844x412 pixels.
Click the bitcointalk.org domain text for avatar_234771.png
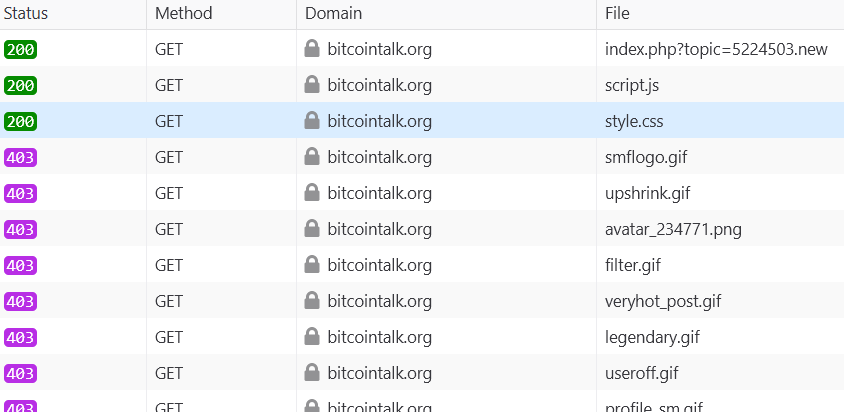tap(379, 230)
